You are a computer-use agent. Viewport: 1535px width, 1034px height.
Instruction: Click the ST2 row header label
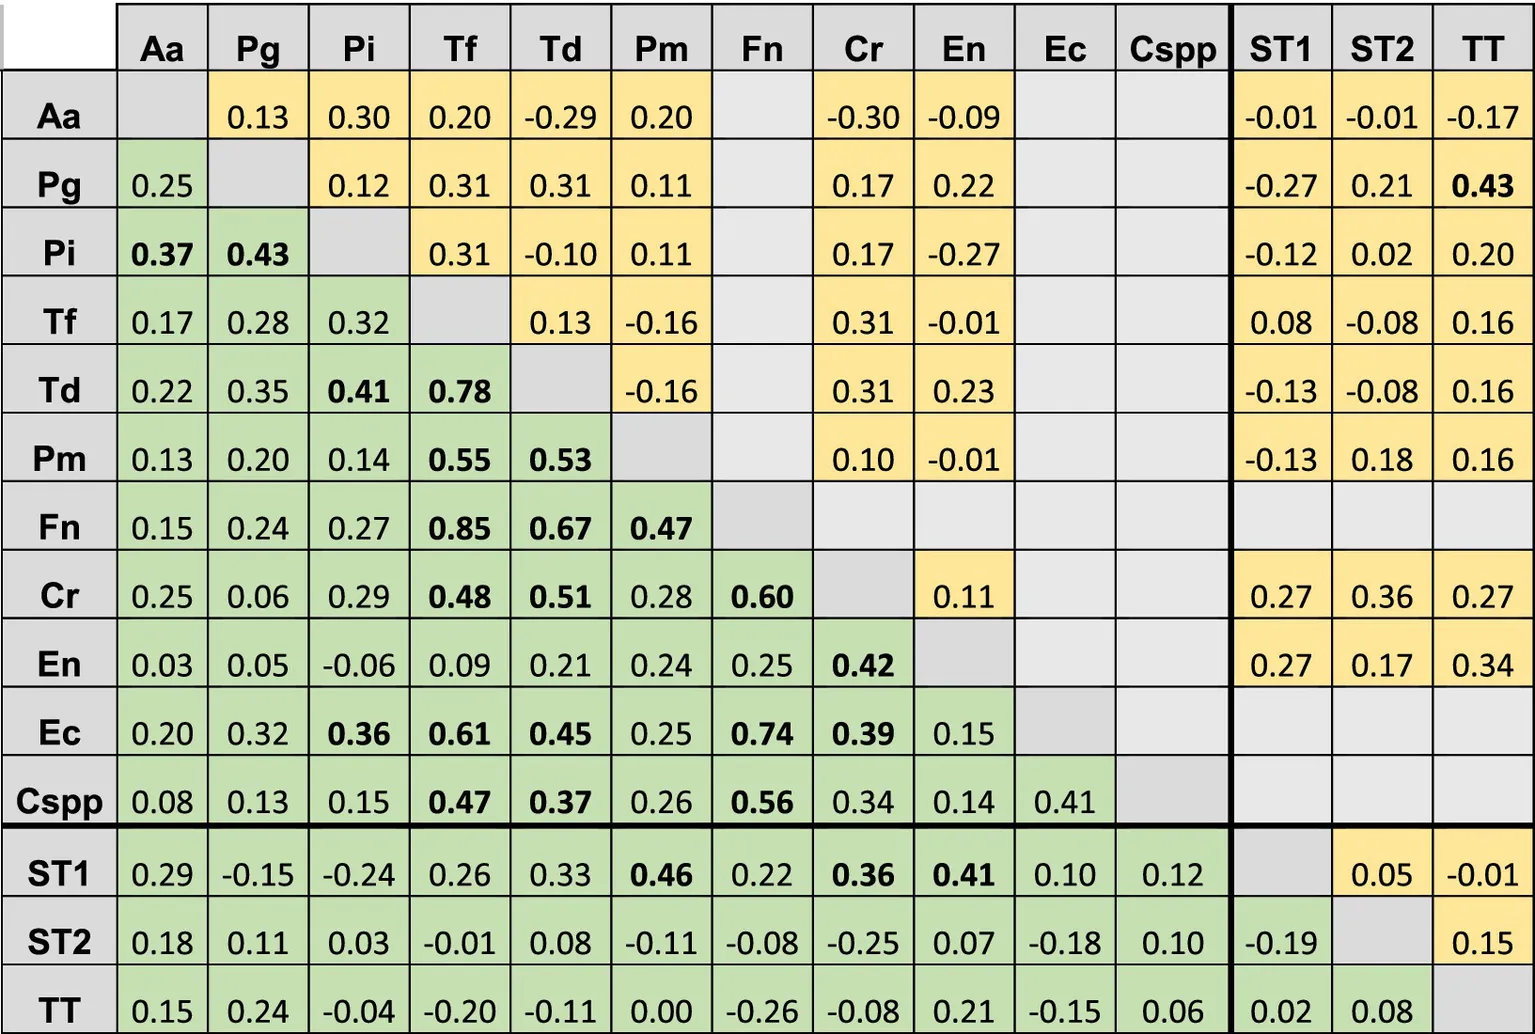click(x=59, y=941)
